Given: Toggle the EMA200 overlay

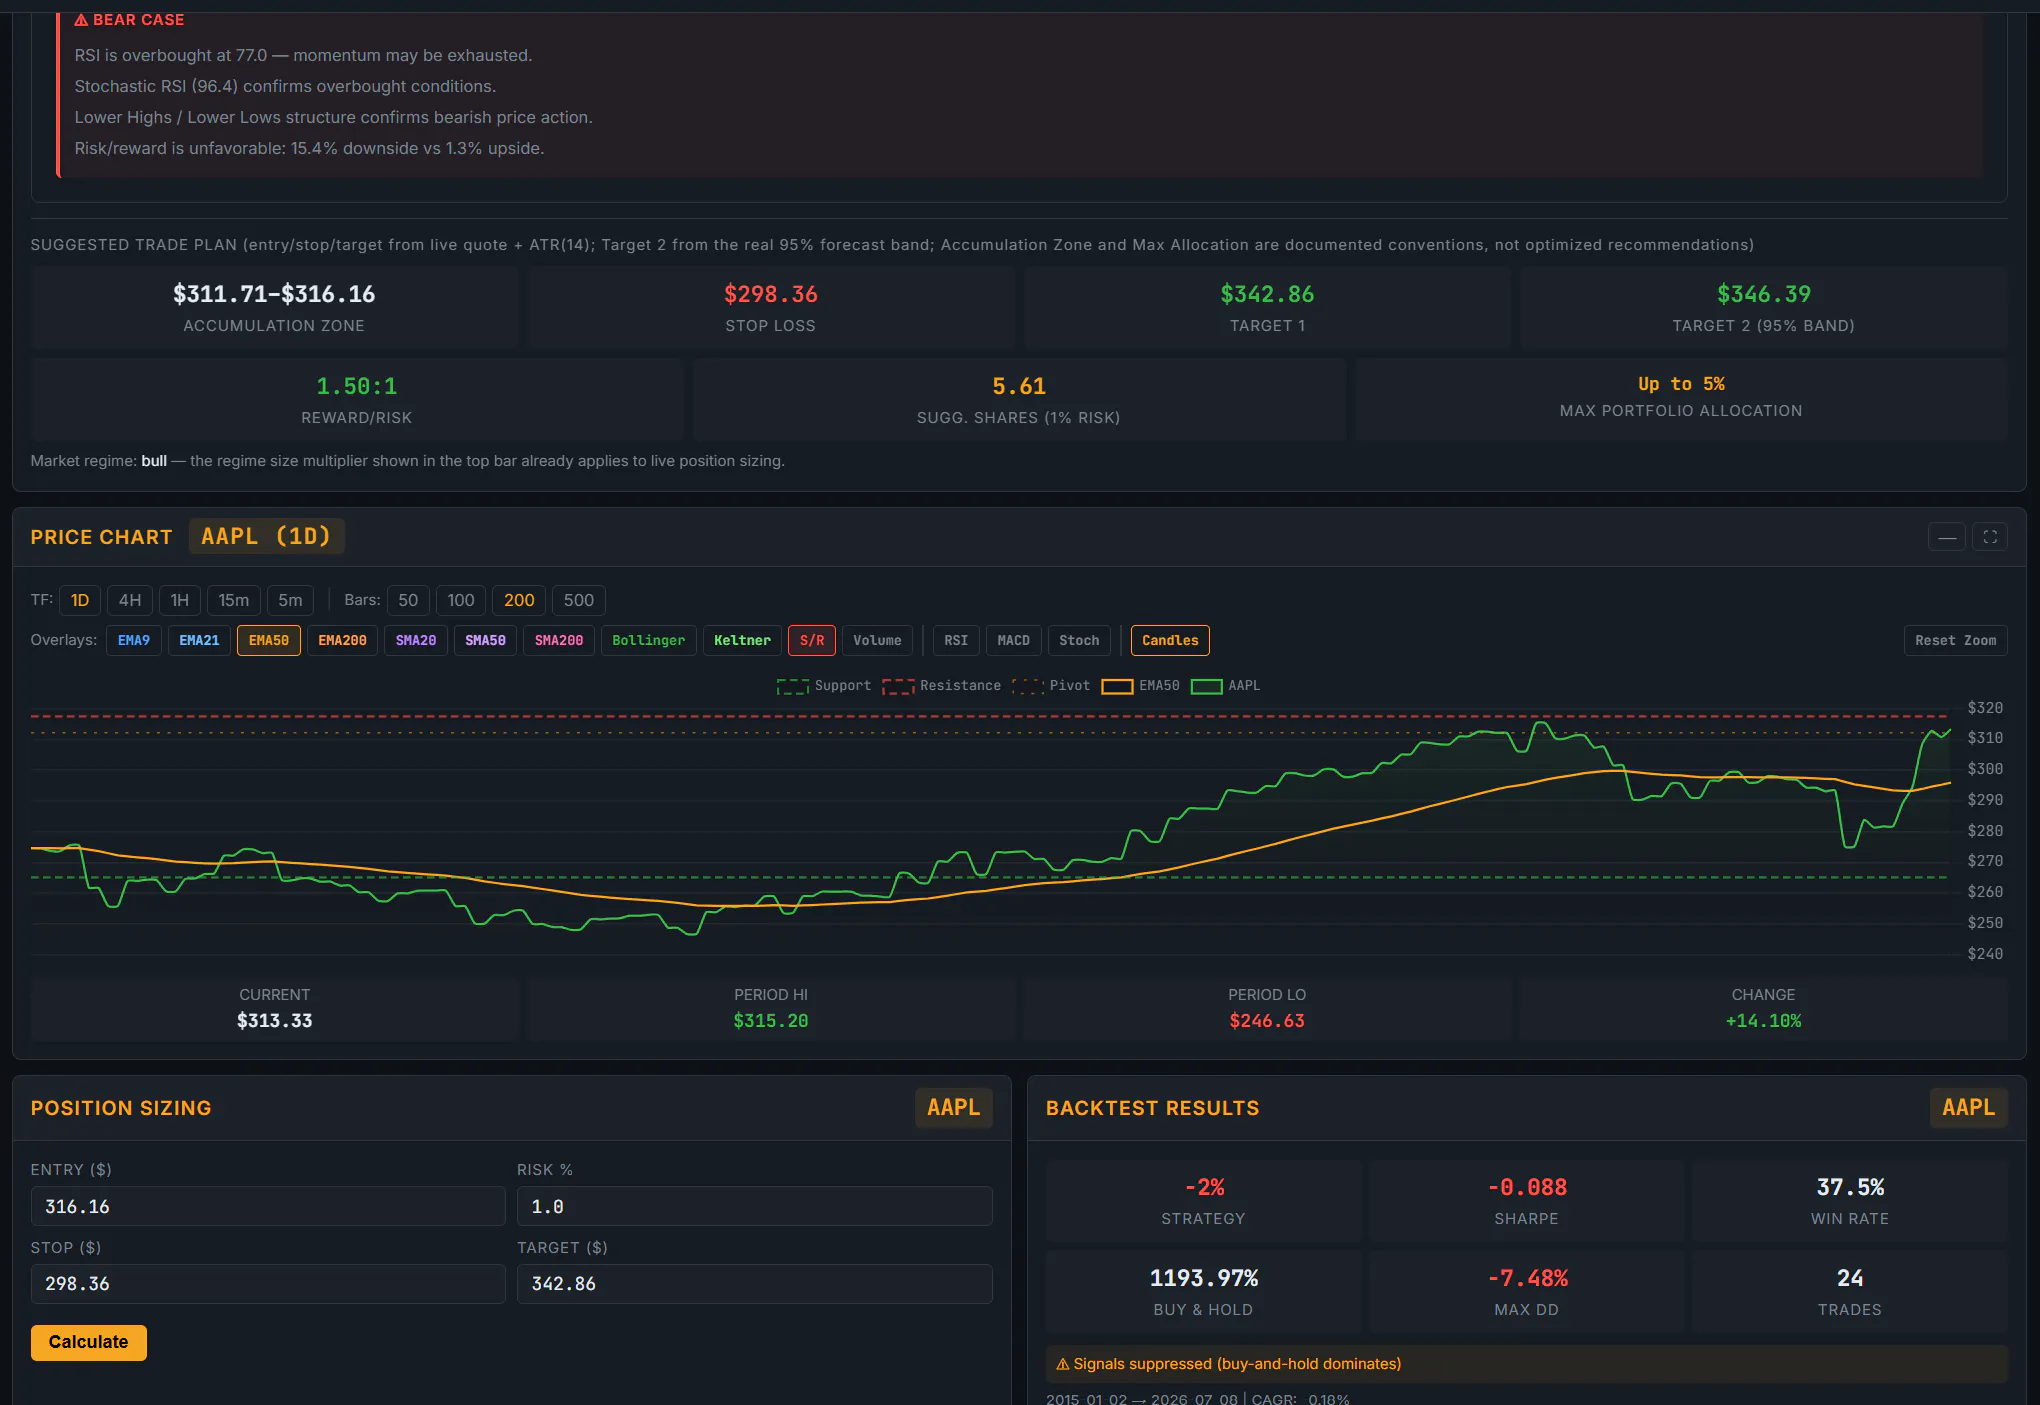Looking at the screenshot, I should point(342,640).
